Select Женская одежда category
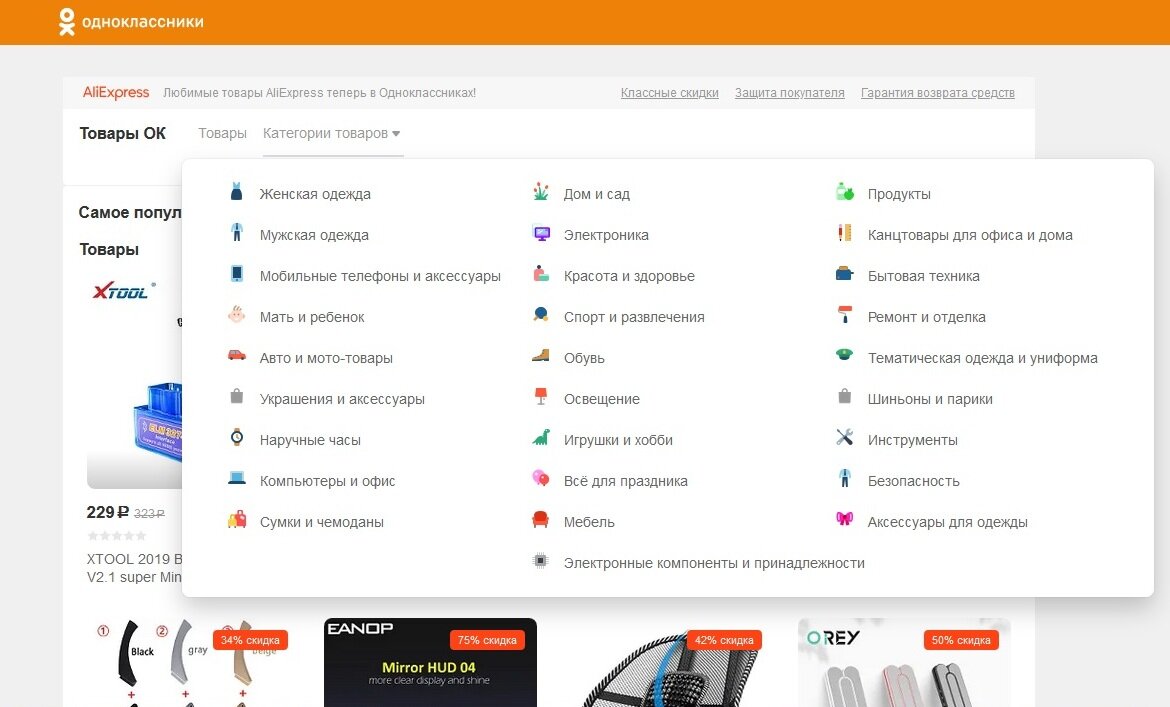 [x=315, y=194]
